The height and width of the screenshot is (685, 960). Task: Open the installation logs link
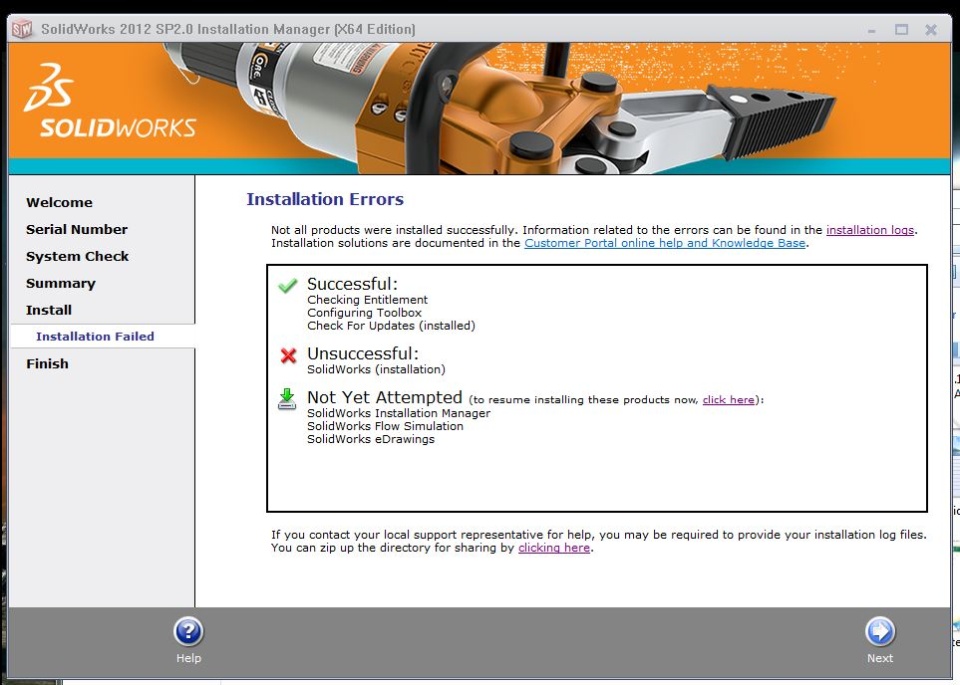click(x=870, y=230)
